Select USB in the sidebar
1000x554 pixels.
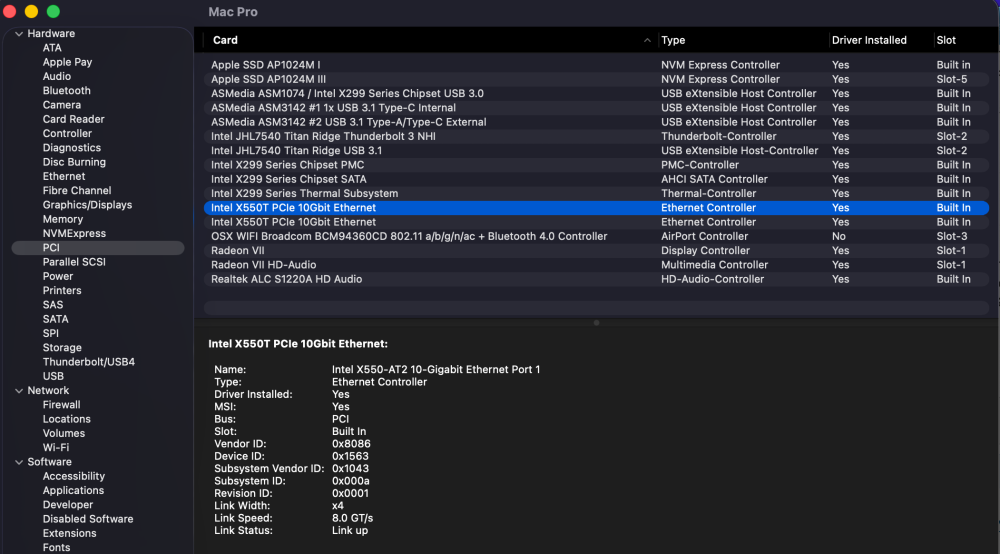(x=53, y=376)
